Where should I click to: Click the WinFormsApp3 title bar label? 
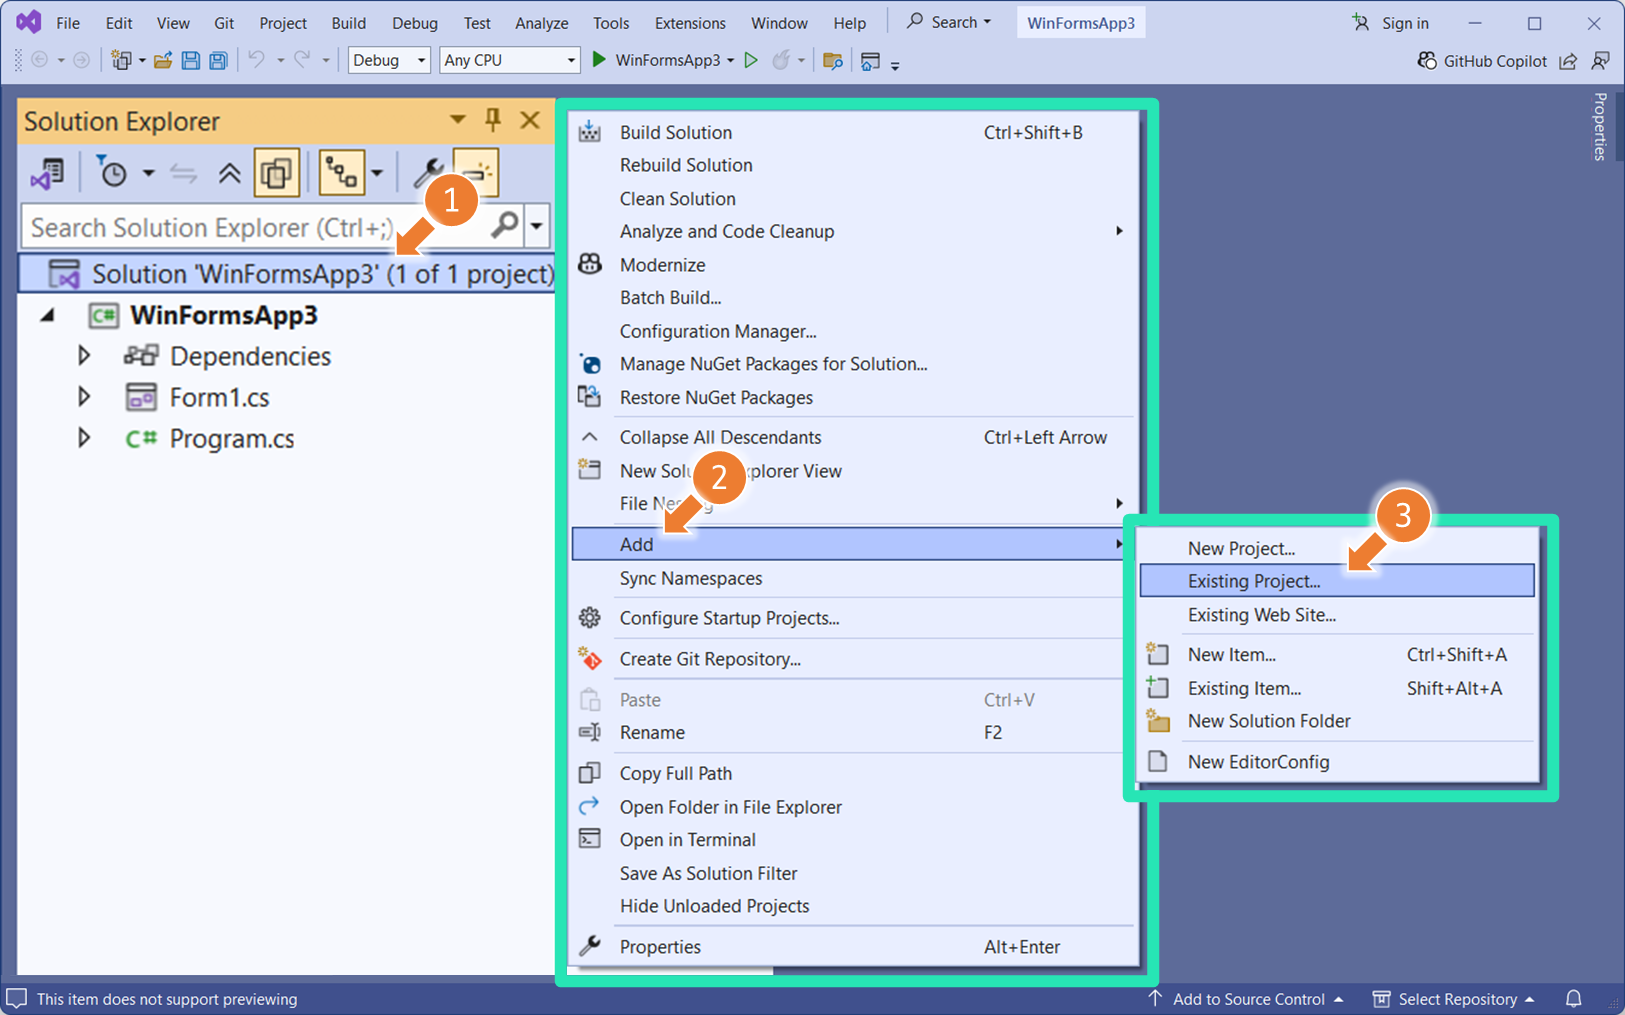point(1081,23)
